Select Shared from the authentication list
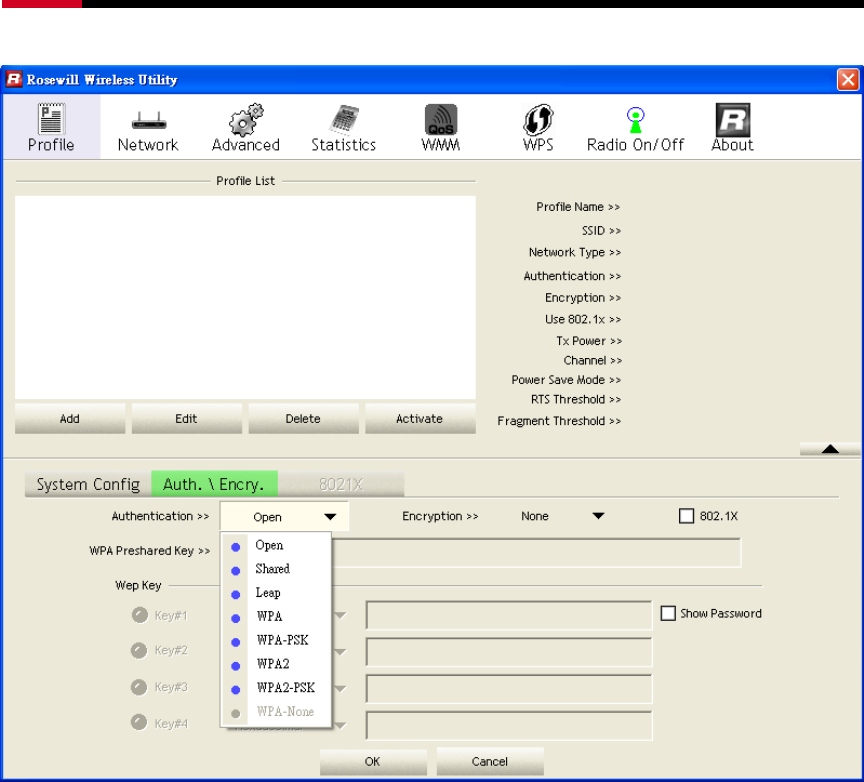Image resolution: width=864 pixels, height=782 pixels. click(x=271, y=569)
